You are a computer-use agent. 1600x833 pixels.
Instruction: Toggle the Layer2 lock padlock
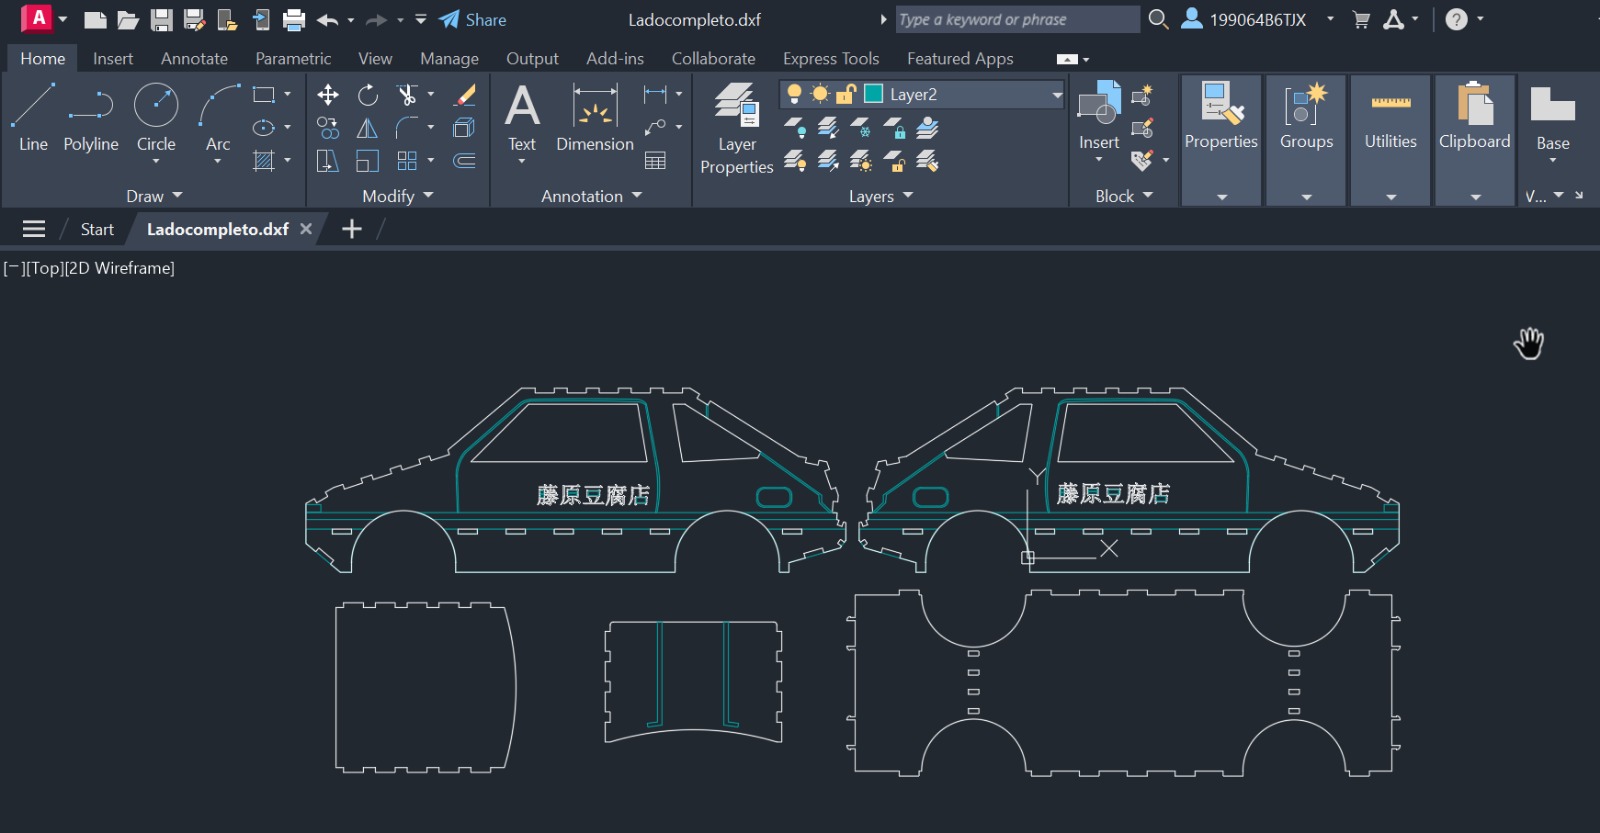point(846,94)
